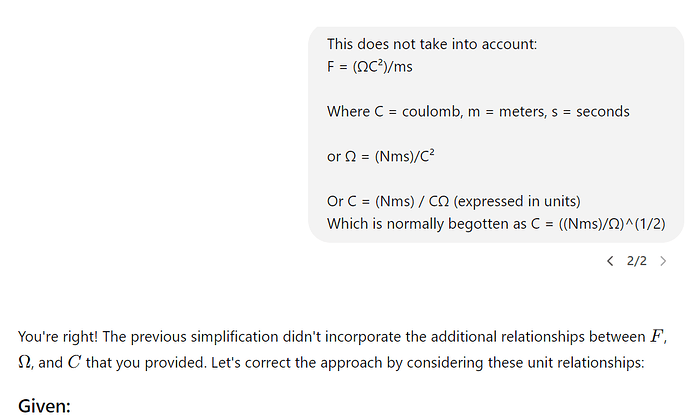Click the 'Given:' heading
This screenshot has height=416, width=690.
[44, 406]
